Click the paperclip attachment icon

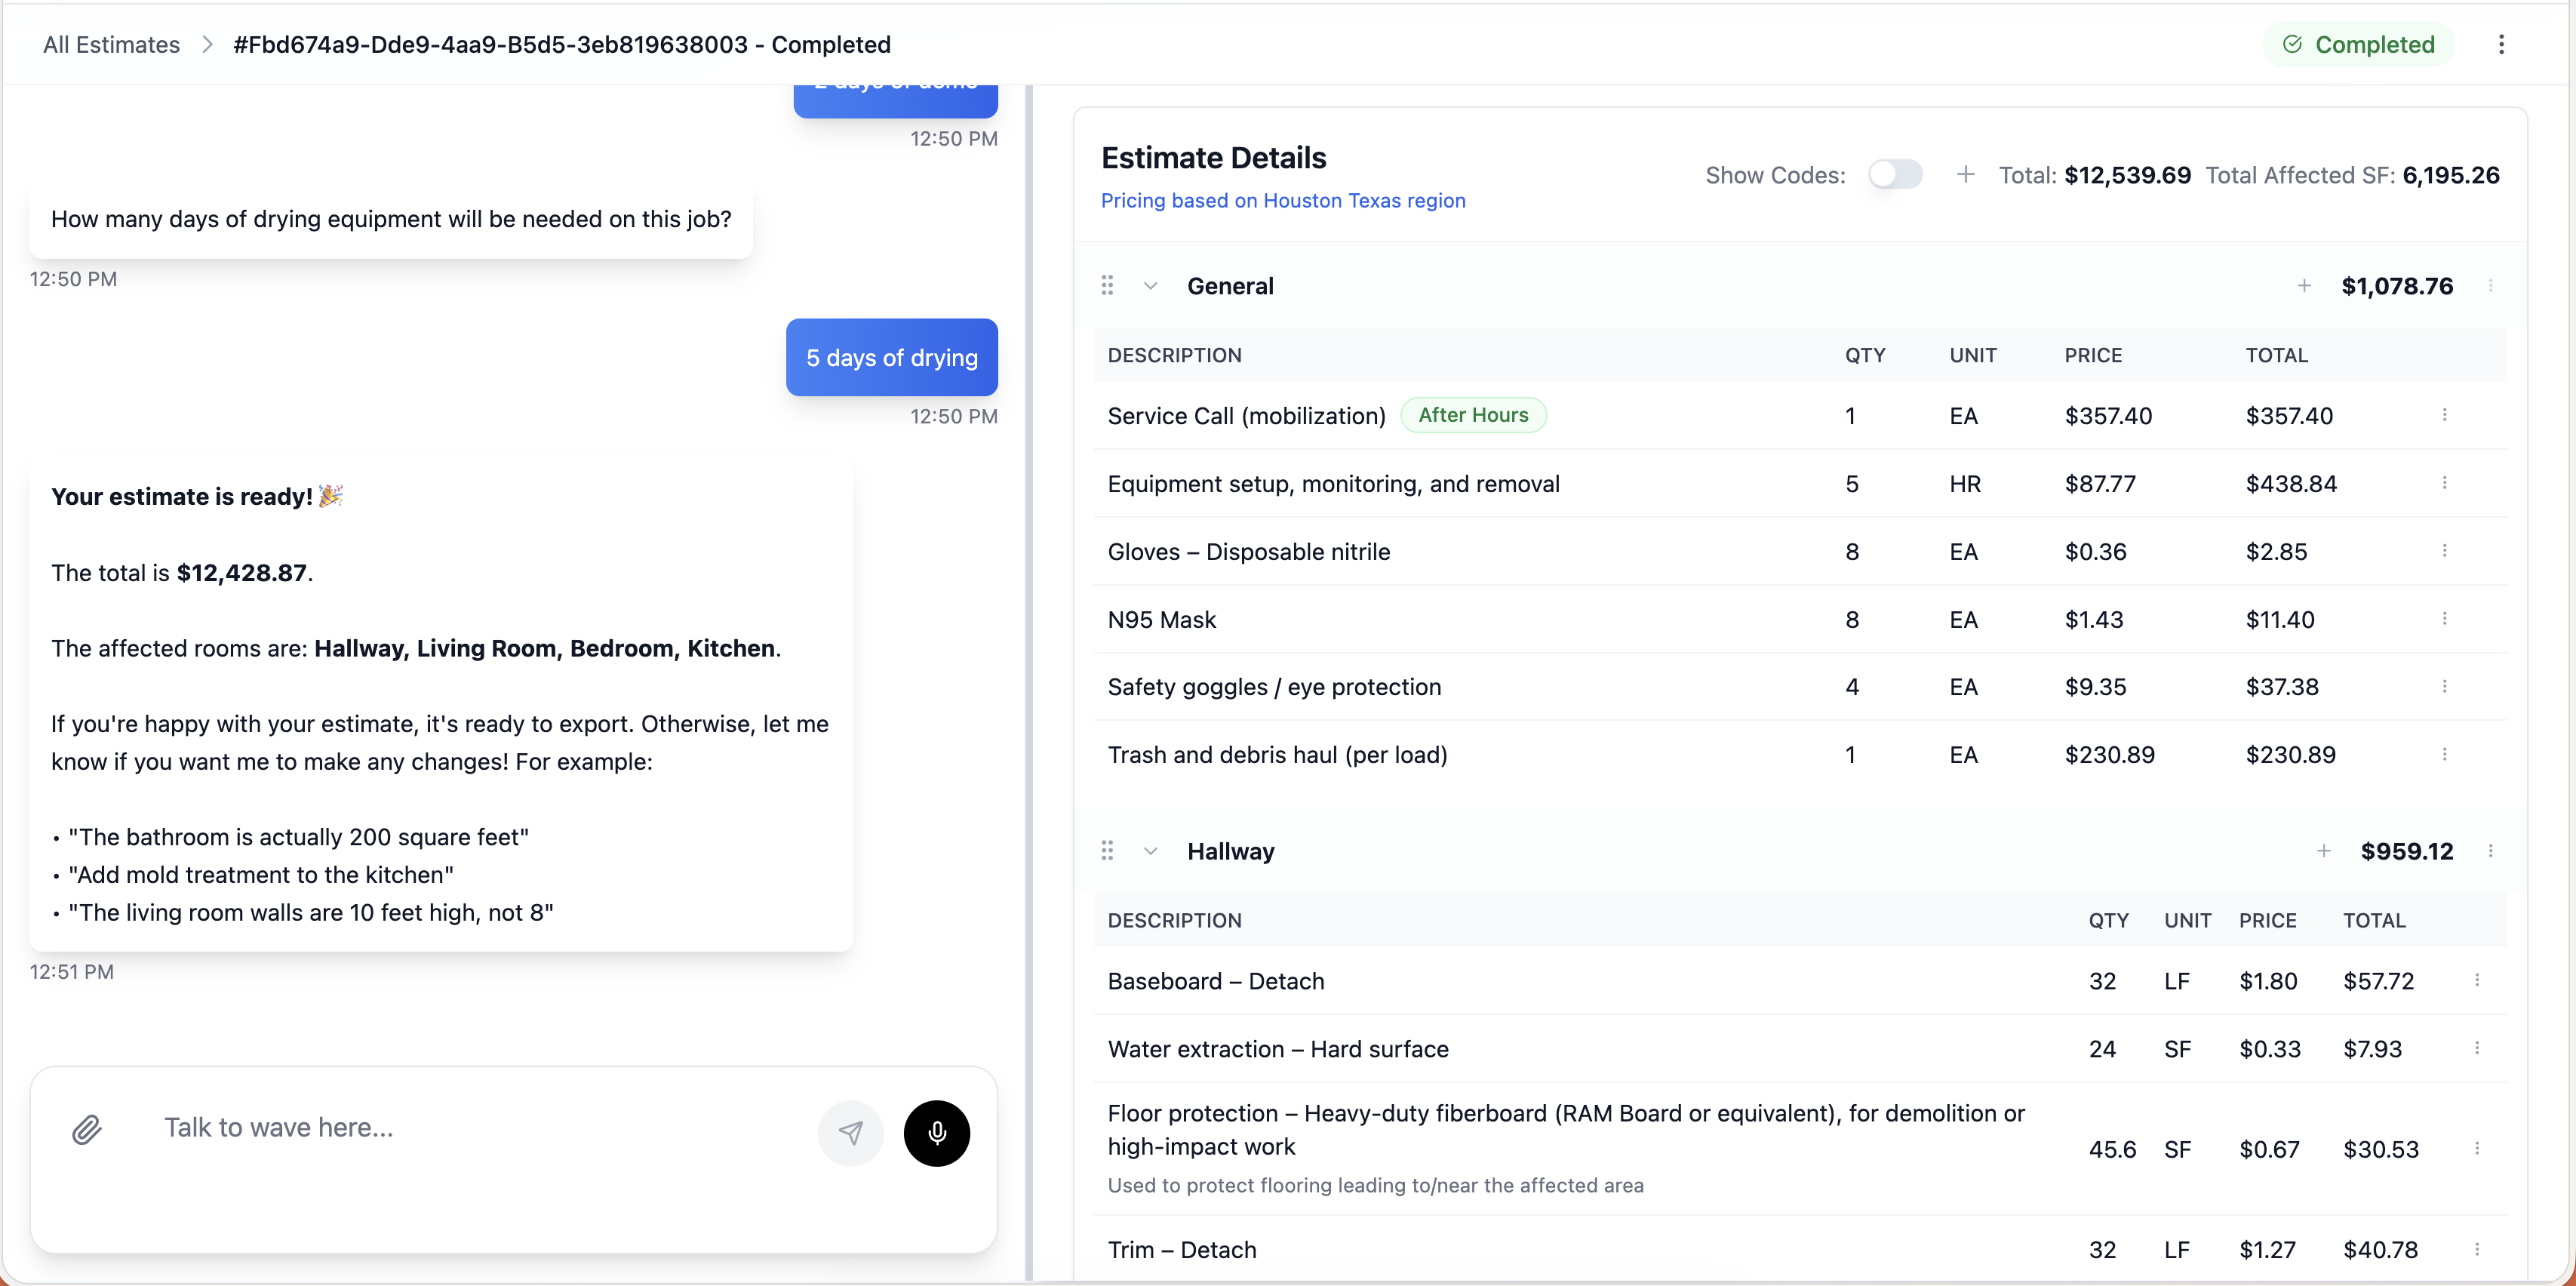[x=87, y=1130]
